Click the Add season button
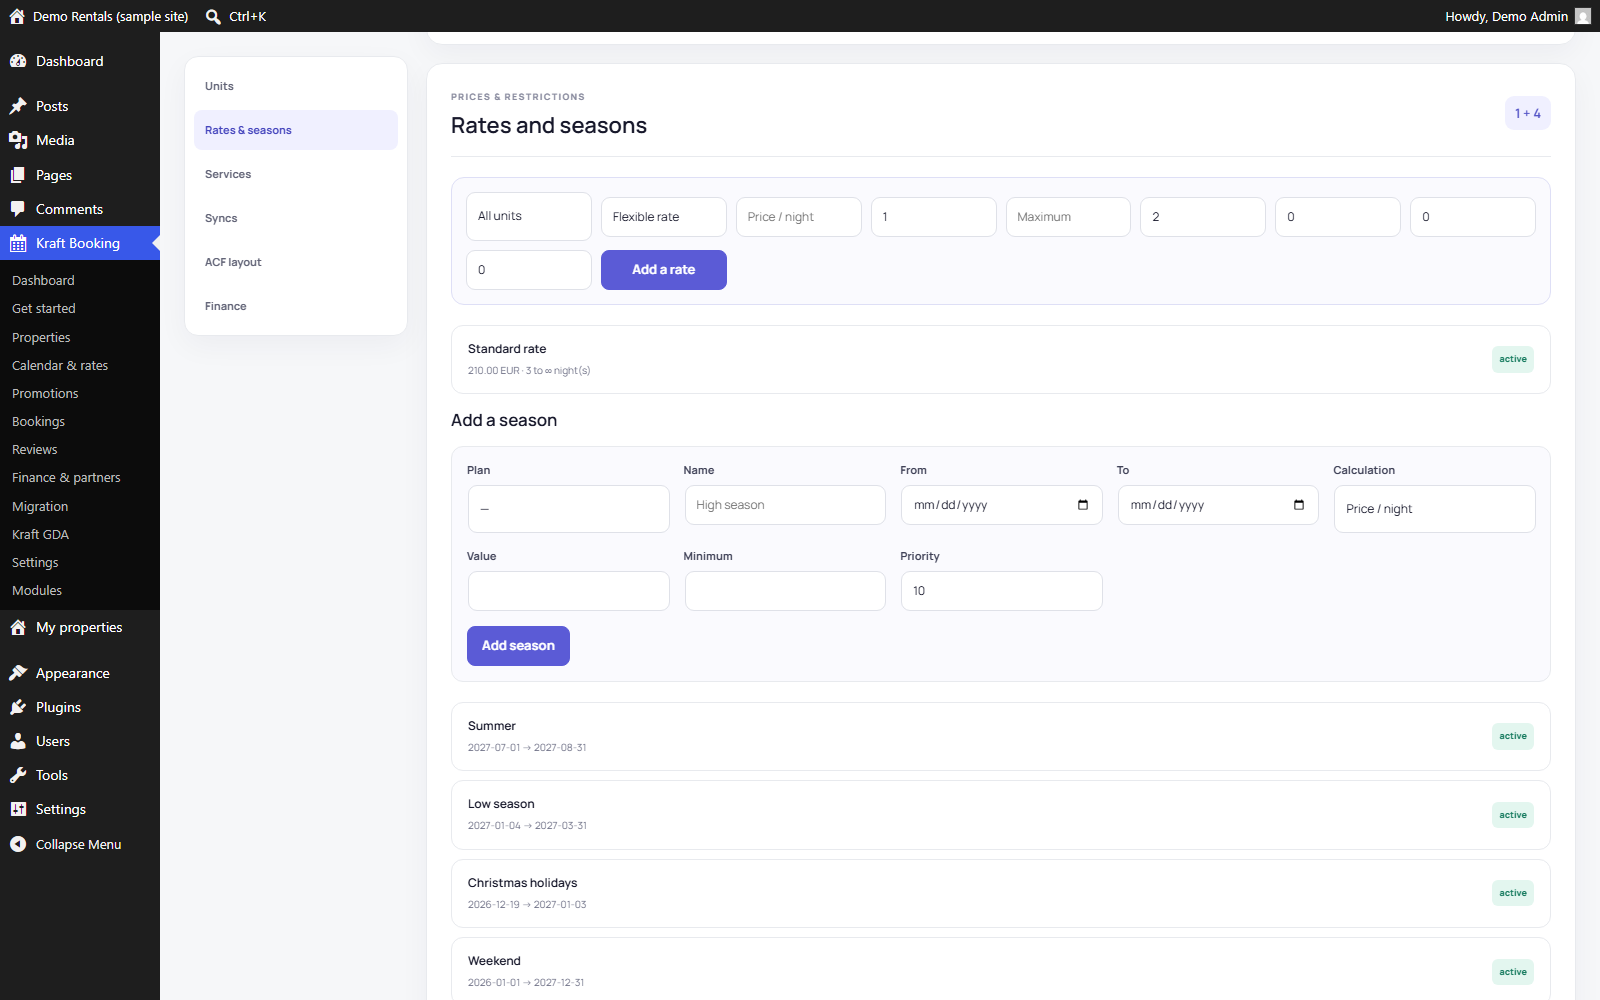 click(x=518, y=646)
